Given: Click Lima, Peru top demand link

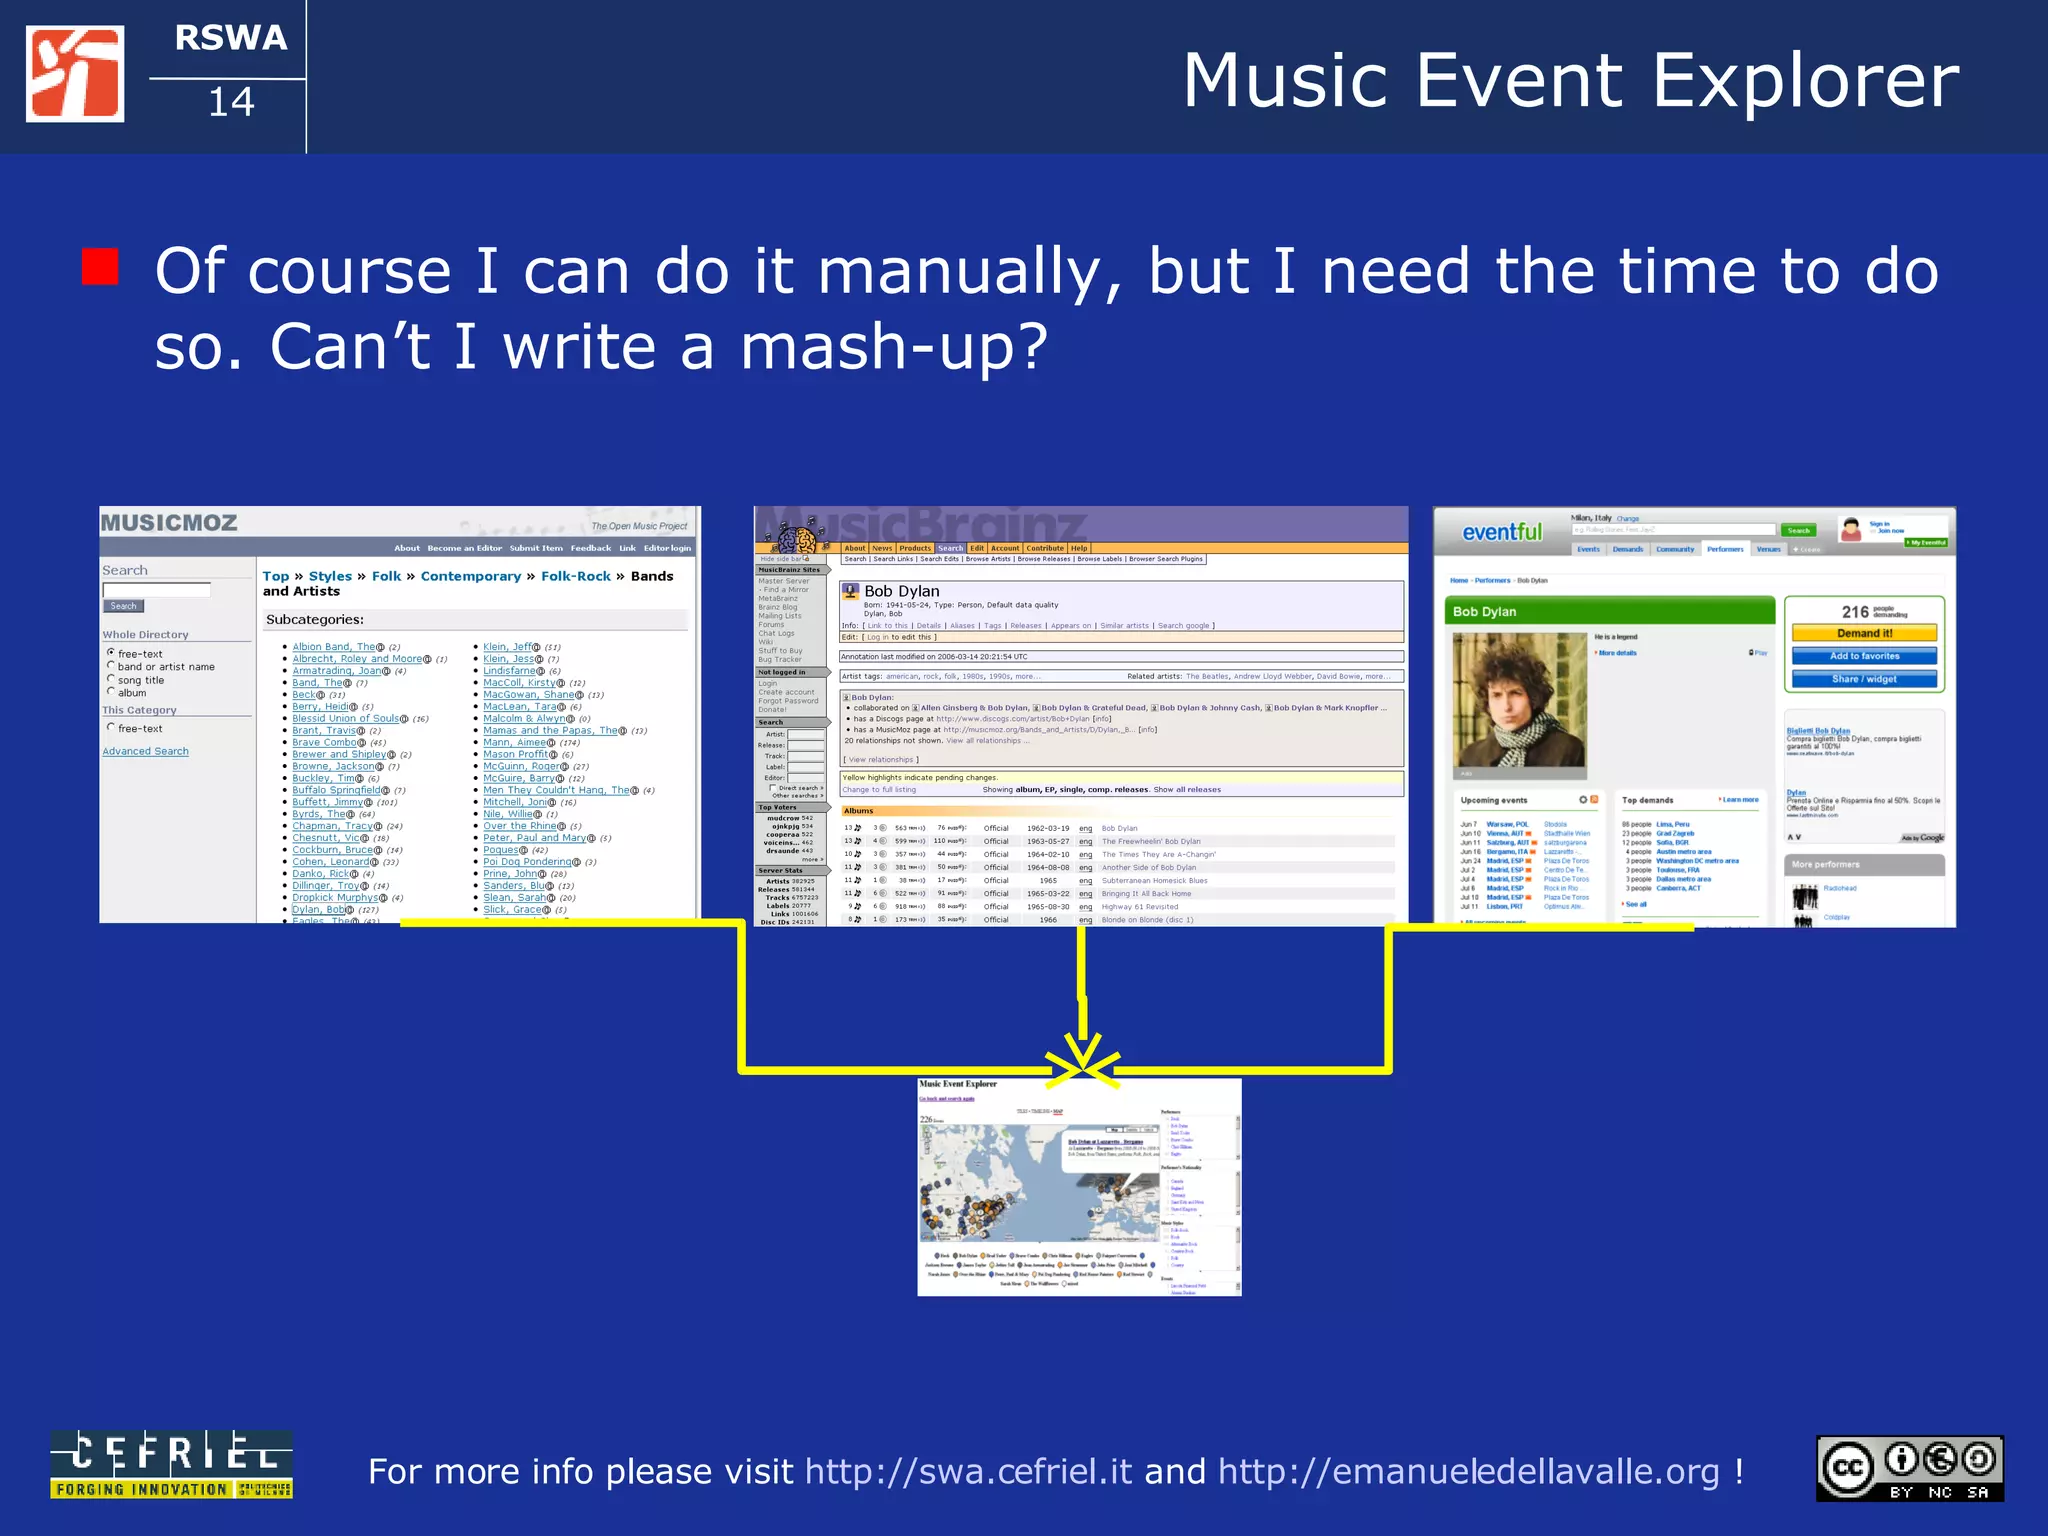Looking at the screenshot, I should pyautogui.click(x=1673, y=825).
